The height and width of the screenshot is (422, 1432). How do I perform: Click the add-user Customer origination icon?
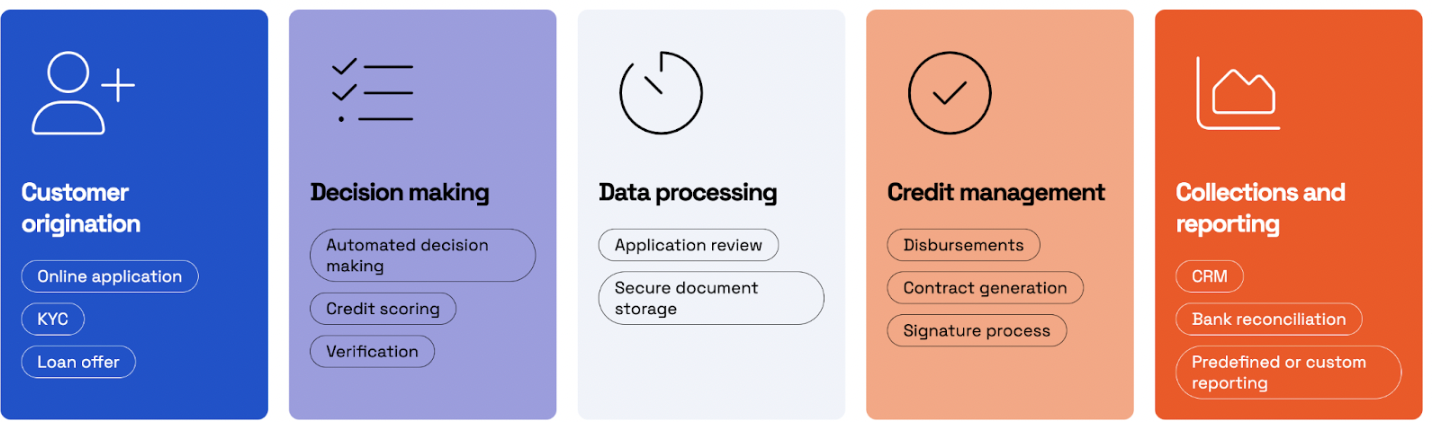point(82,93)
